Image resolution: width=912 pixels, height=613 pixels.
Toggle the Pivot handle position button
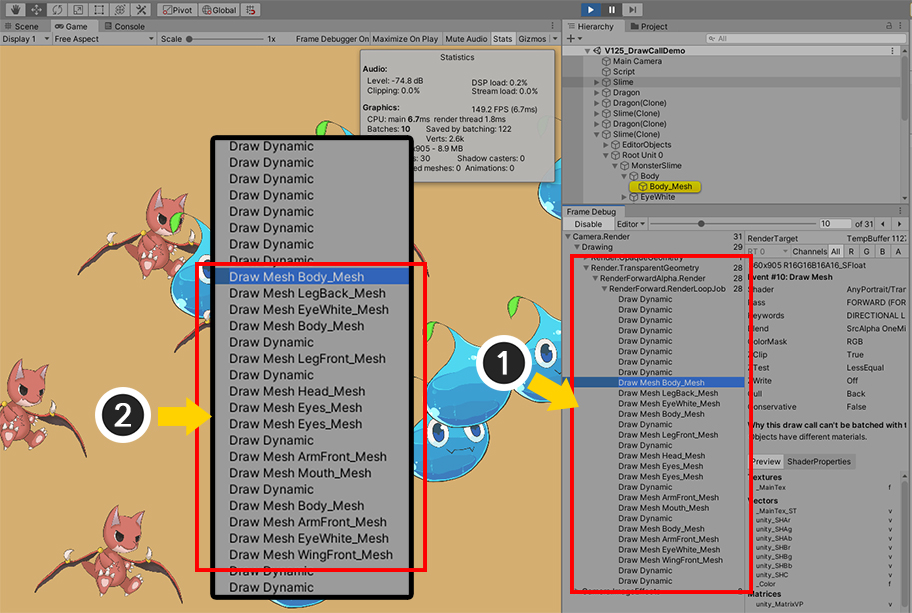(x=177, y=9)
